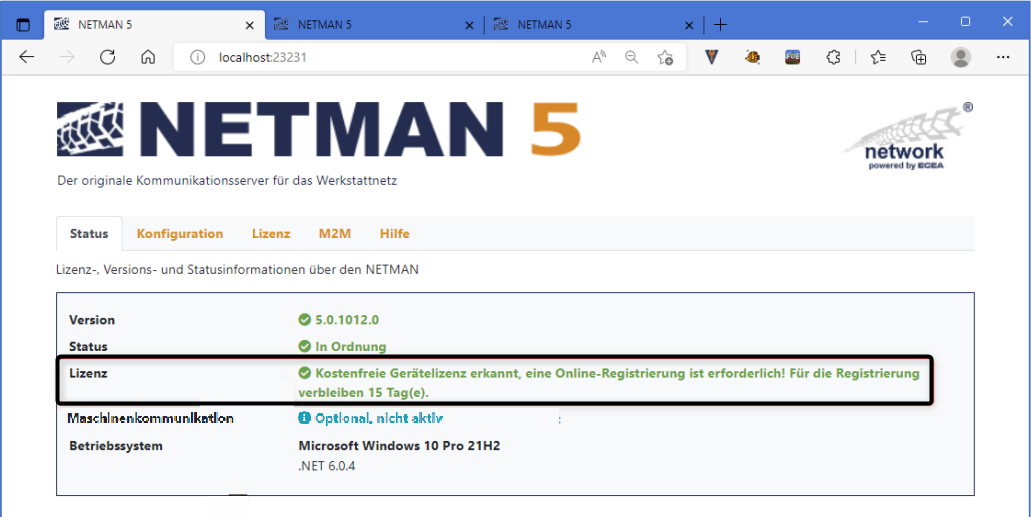Click the green check beside the license message
The image size is (1031, 517).
click(x=304, y=373)
